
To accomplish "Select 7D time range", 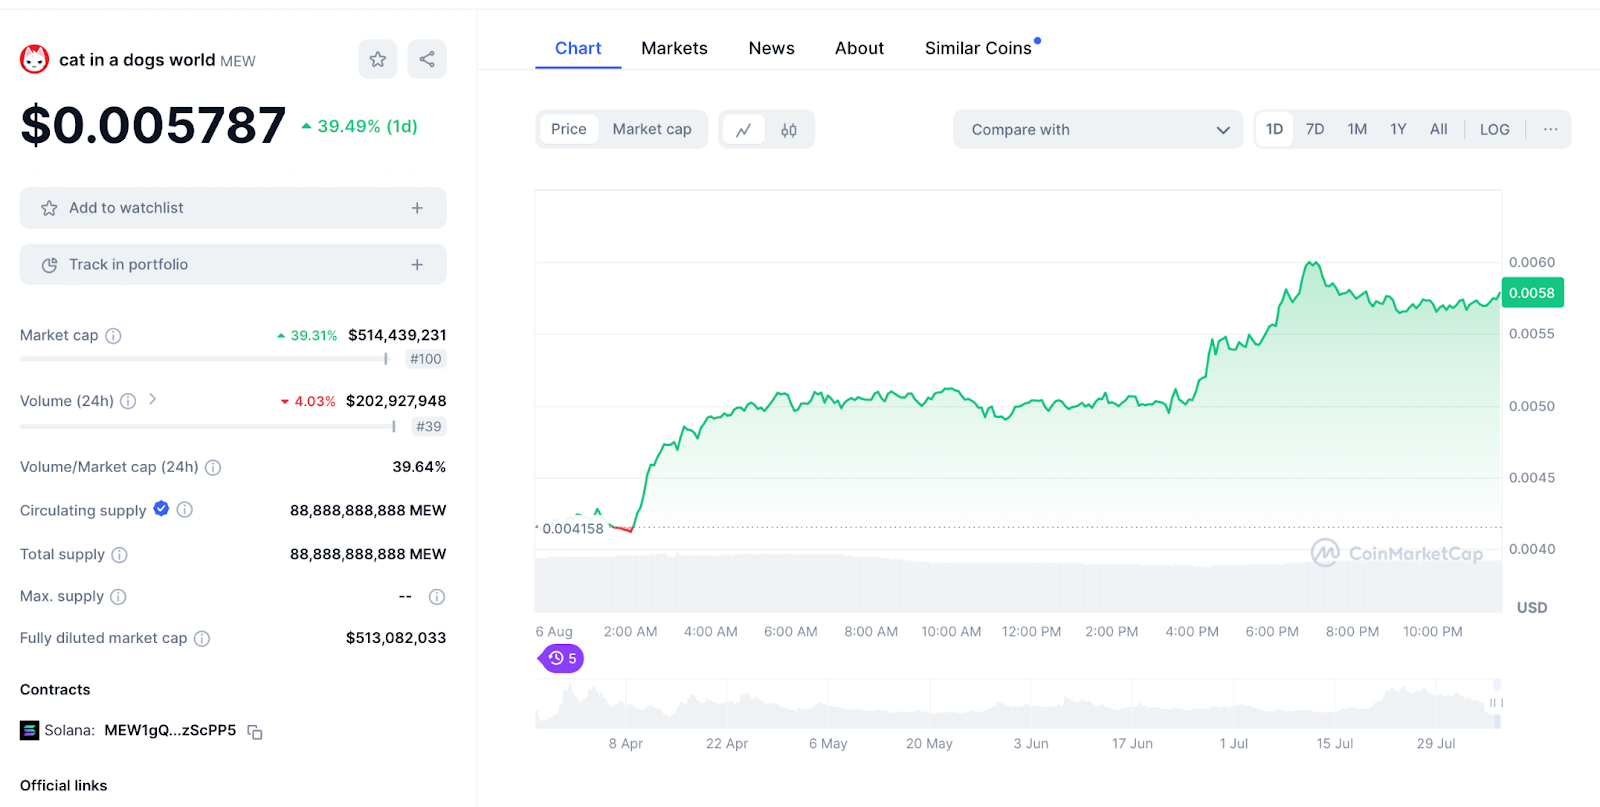I will click(x=1315, y=129).
